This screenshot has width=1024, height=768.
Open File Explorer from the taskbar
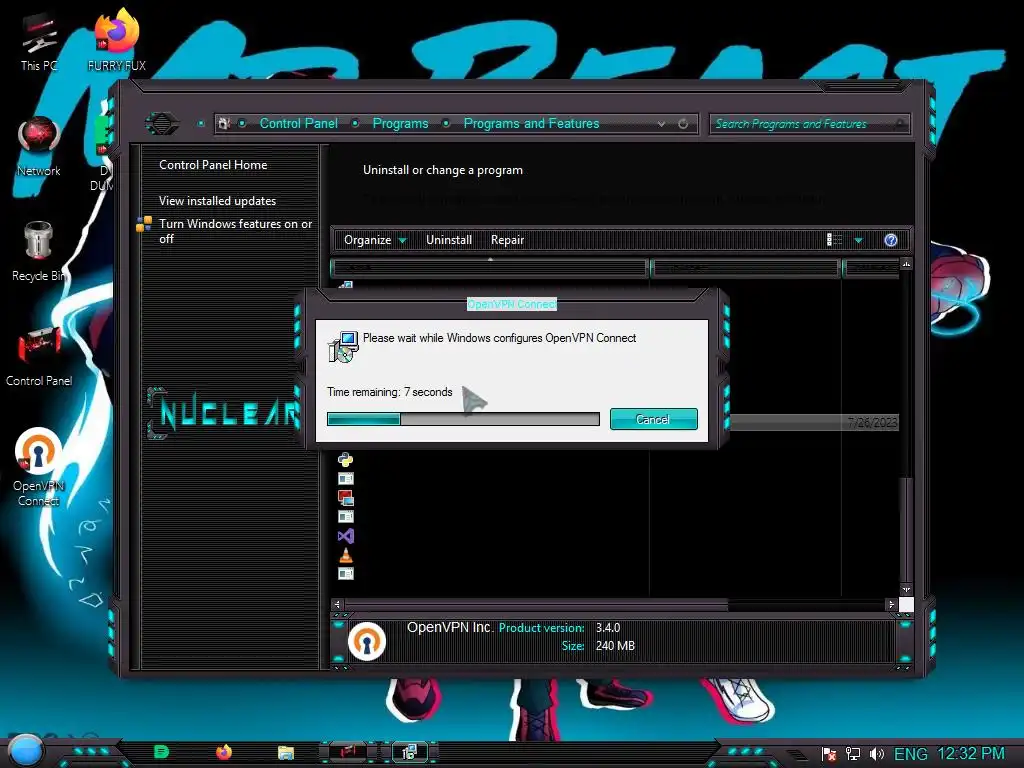[x=285, y=753]
